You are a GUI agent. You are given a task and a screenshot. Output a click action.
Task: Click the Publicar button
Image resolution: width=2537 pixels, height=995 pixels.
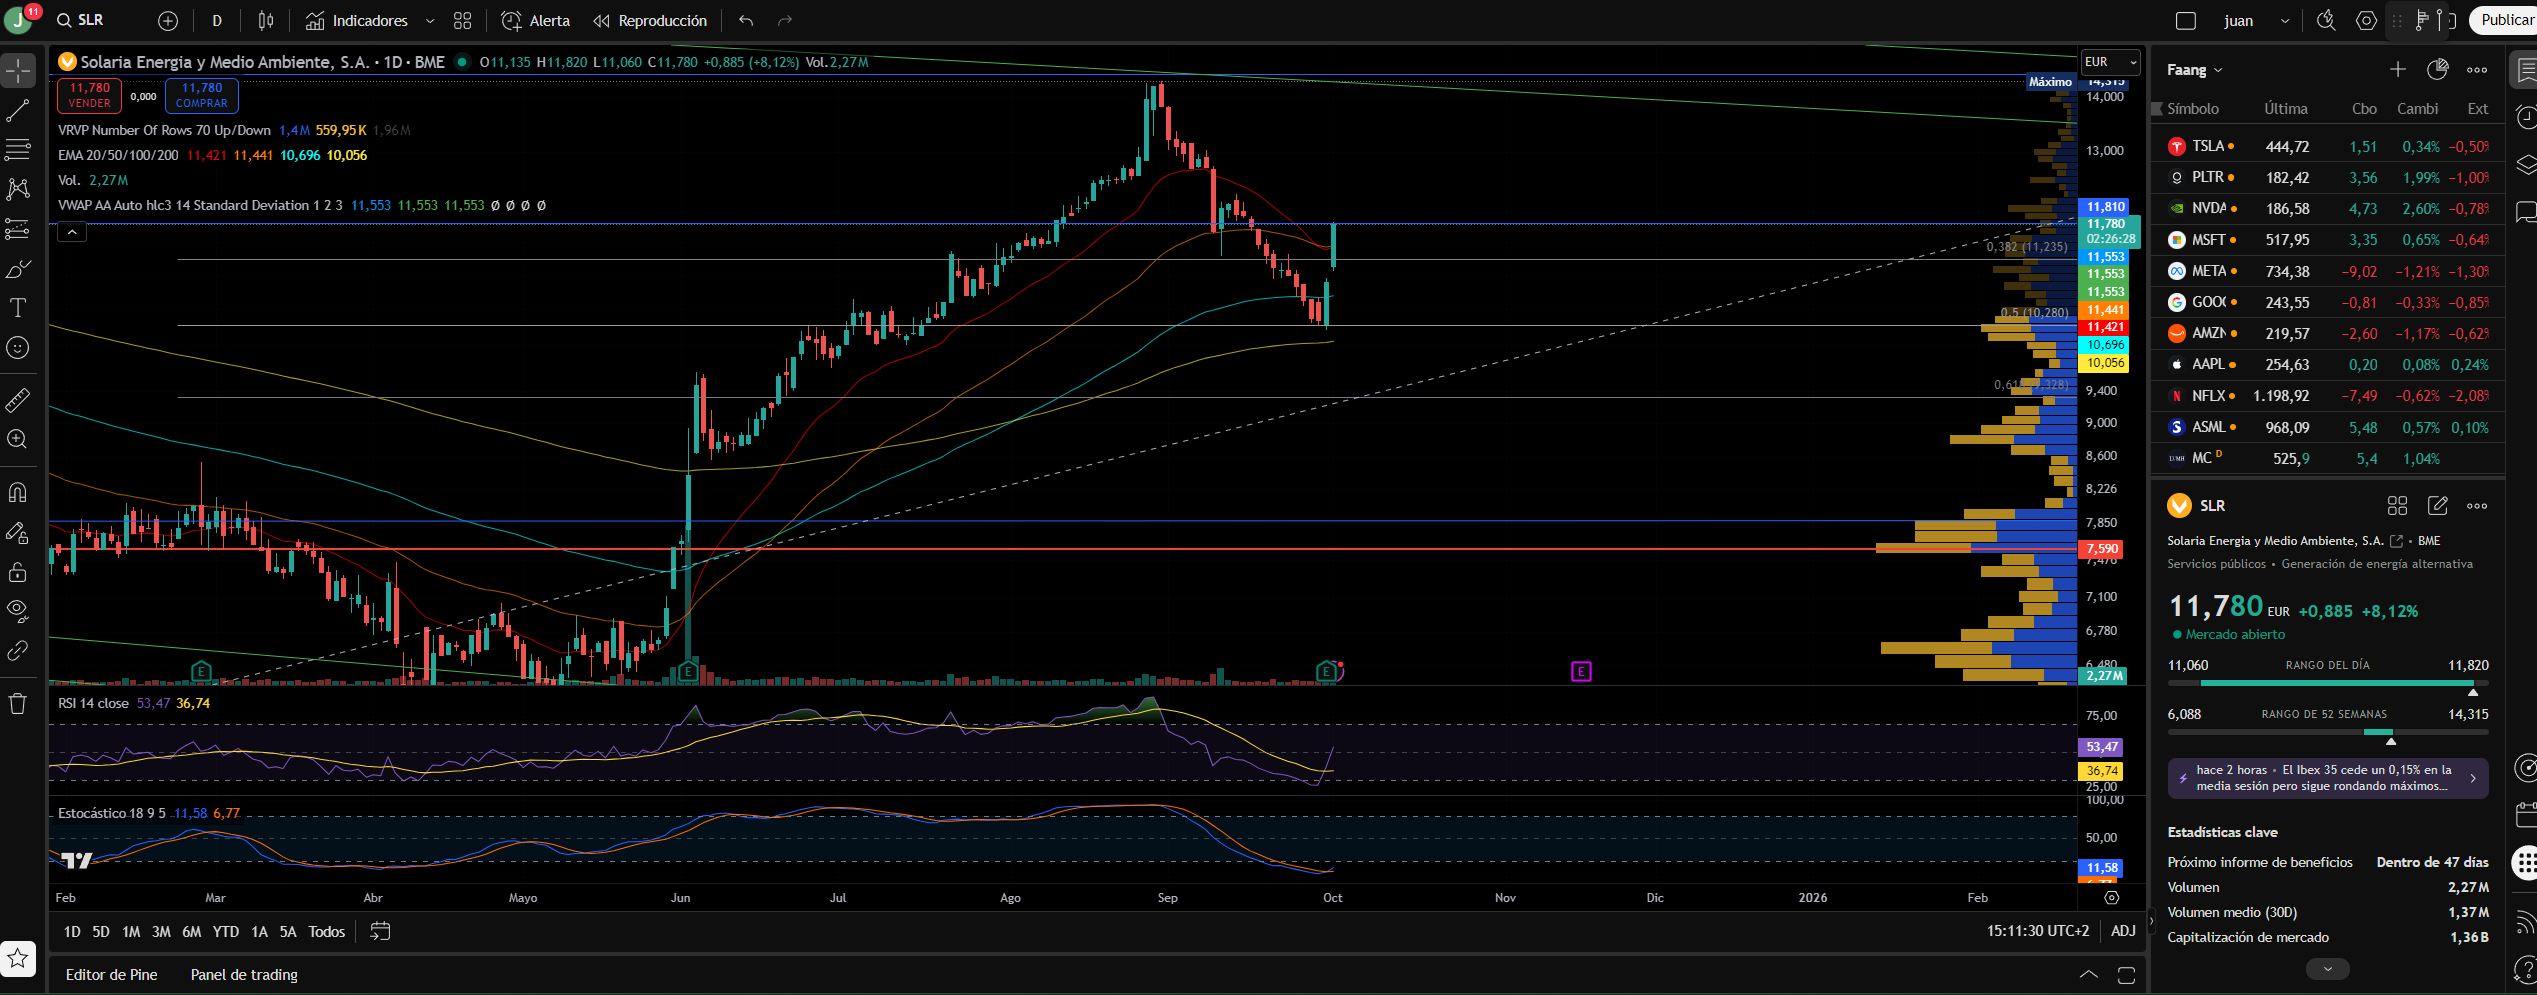tap(2504, 20)
